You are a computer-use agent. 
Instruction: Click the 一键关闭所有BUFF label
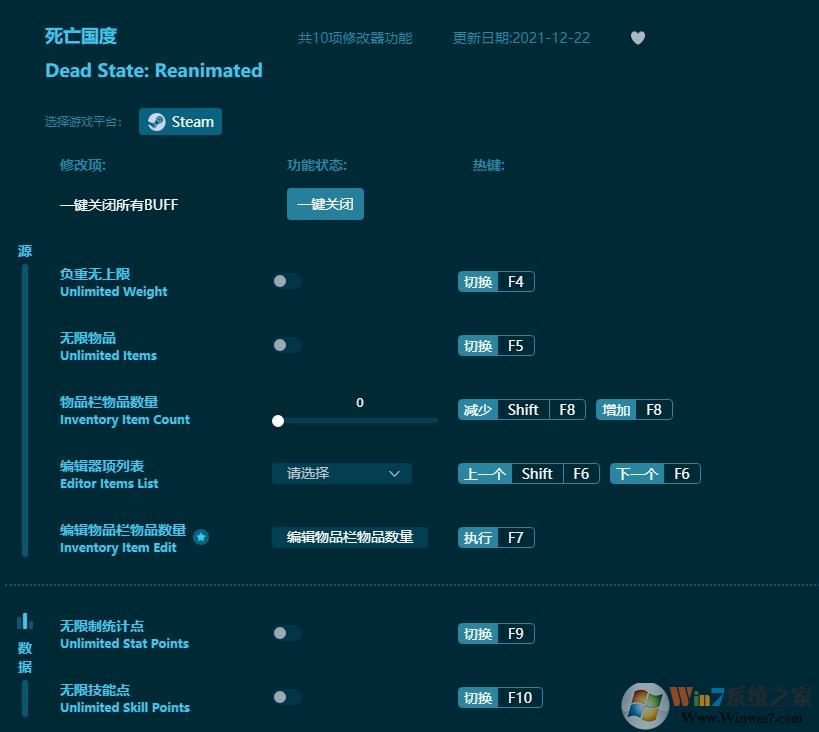pyautogui.click(x=119, y=204)
